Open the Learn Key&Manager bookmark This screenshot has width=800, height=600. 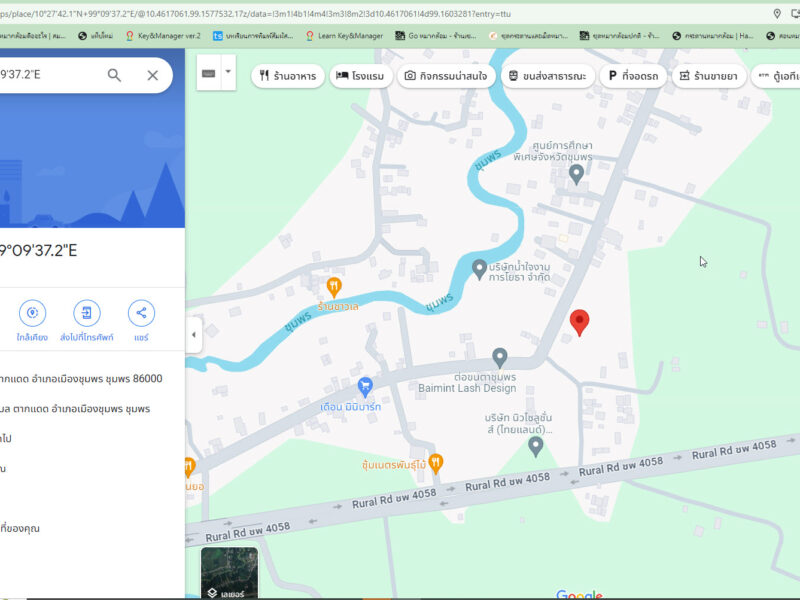tap(343, 35)
